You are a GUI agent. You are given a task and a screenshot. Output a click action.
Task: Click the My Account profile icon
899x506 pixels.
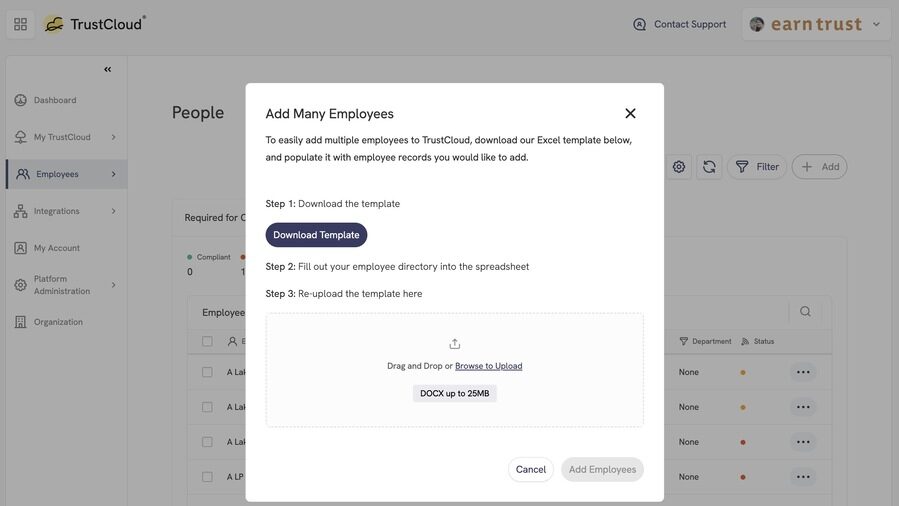pyautogui.click(x=21, y=248)
